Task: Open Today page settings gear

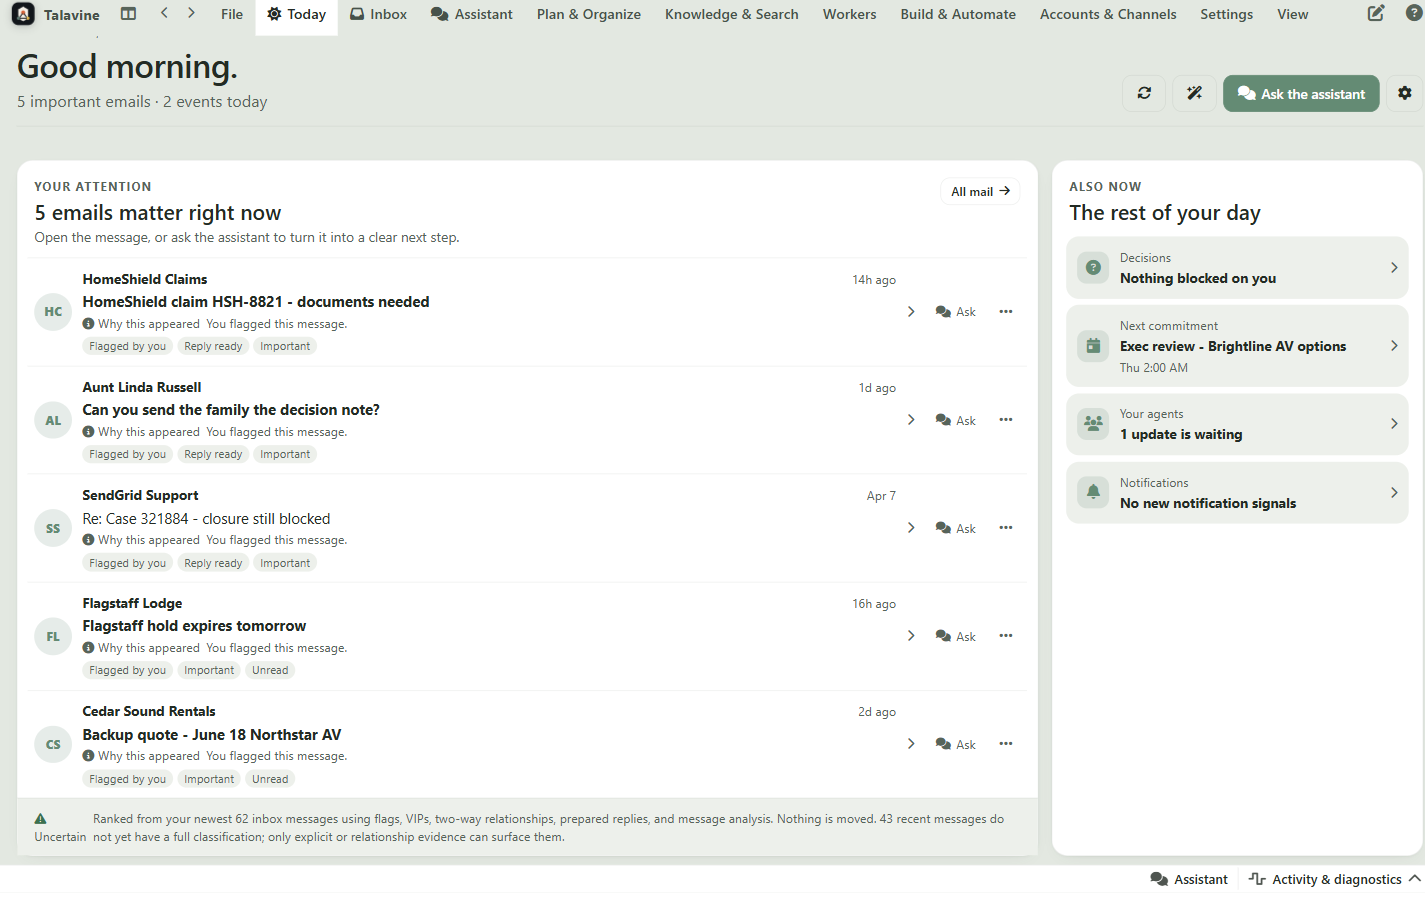Action: [x=1405, y=93]
